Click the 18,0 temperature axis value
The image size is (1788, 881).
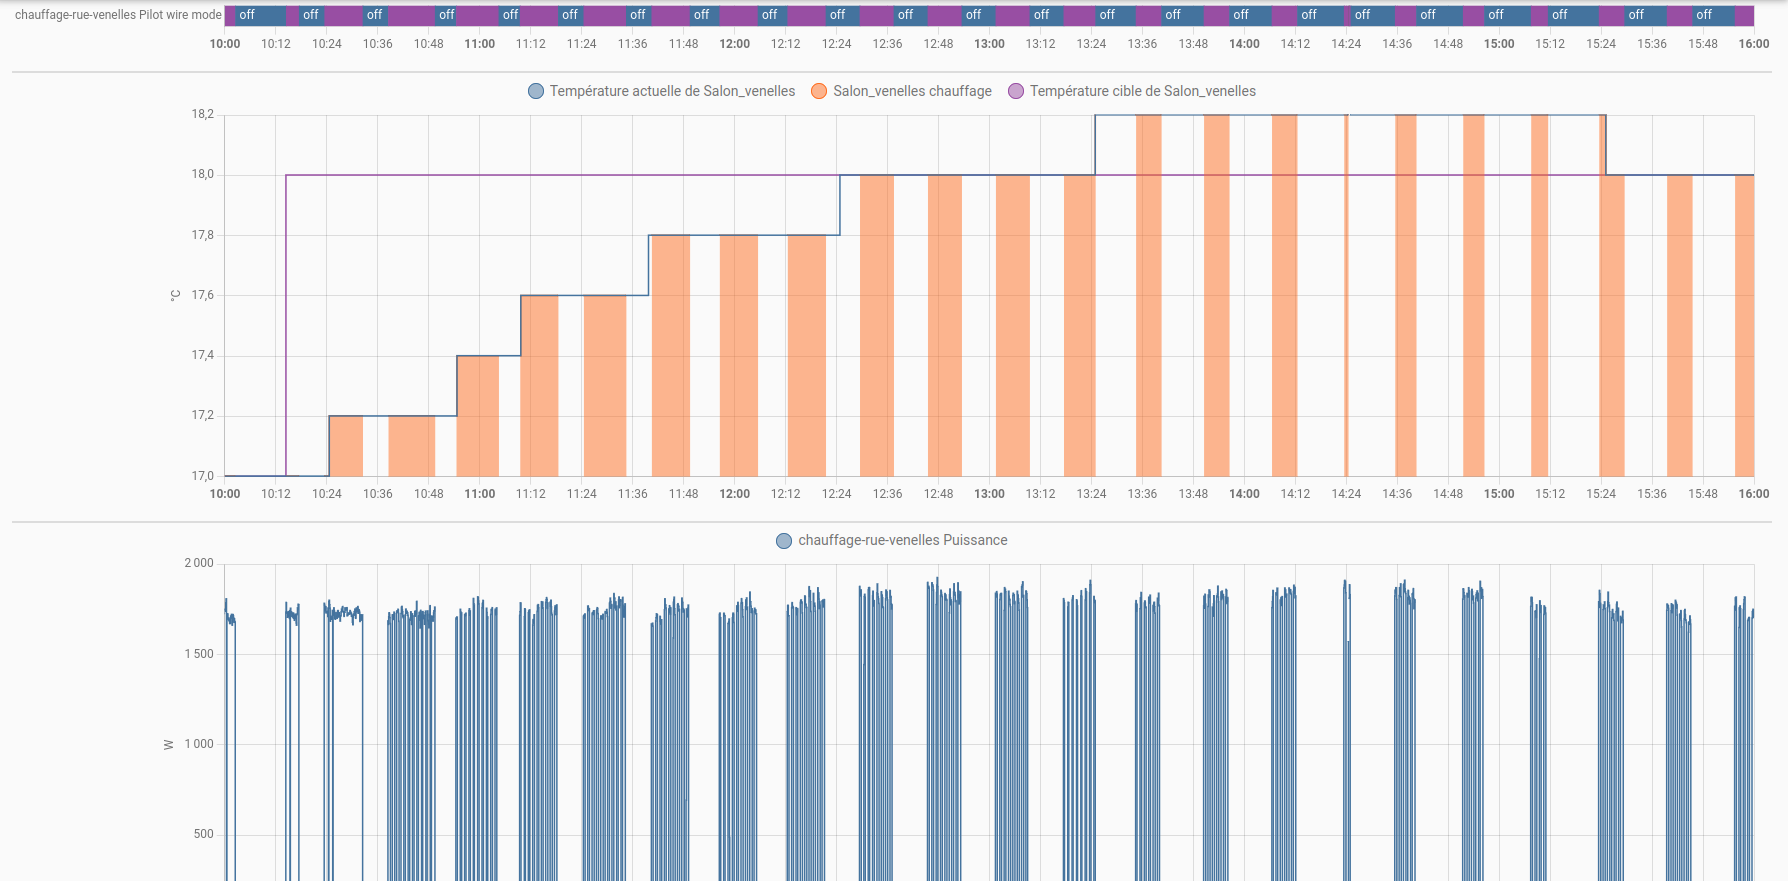[x=203, y=174]
